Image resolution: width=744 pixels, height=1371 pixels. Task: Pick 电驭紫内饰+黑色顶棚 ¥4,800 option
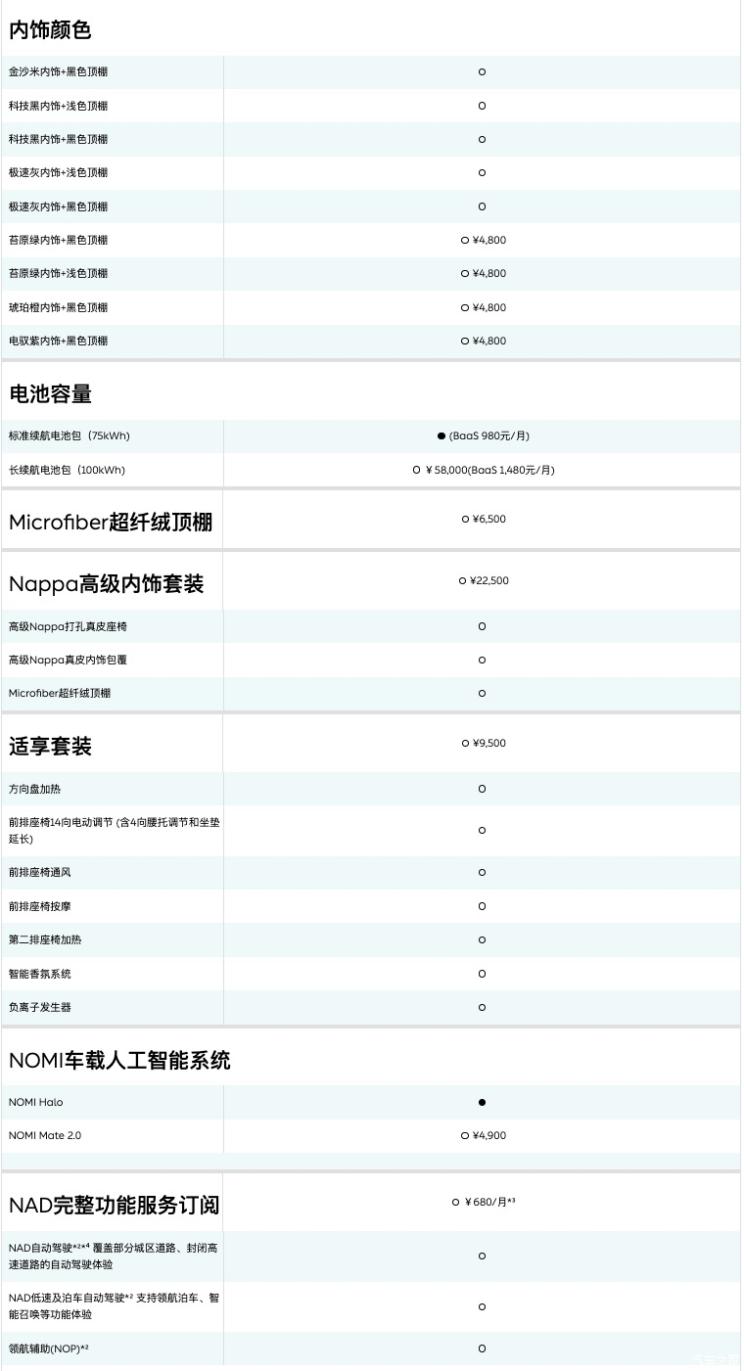pos(483,341)
